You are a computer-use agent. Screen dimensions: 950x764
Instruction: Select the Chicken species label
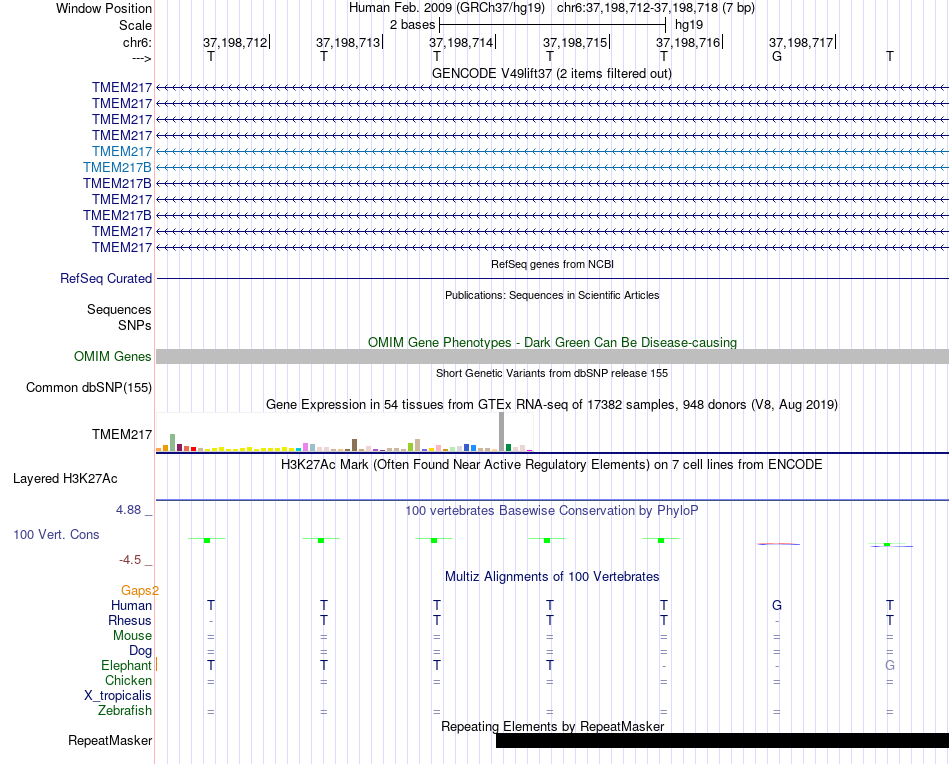click(128, 680)
